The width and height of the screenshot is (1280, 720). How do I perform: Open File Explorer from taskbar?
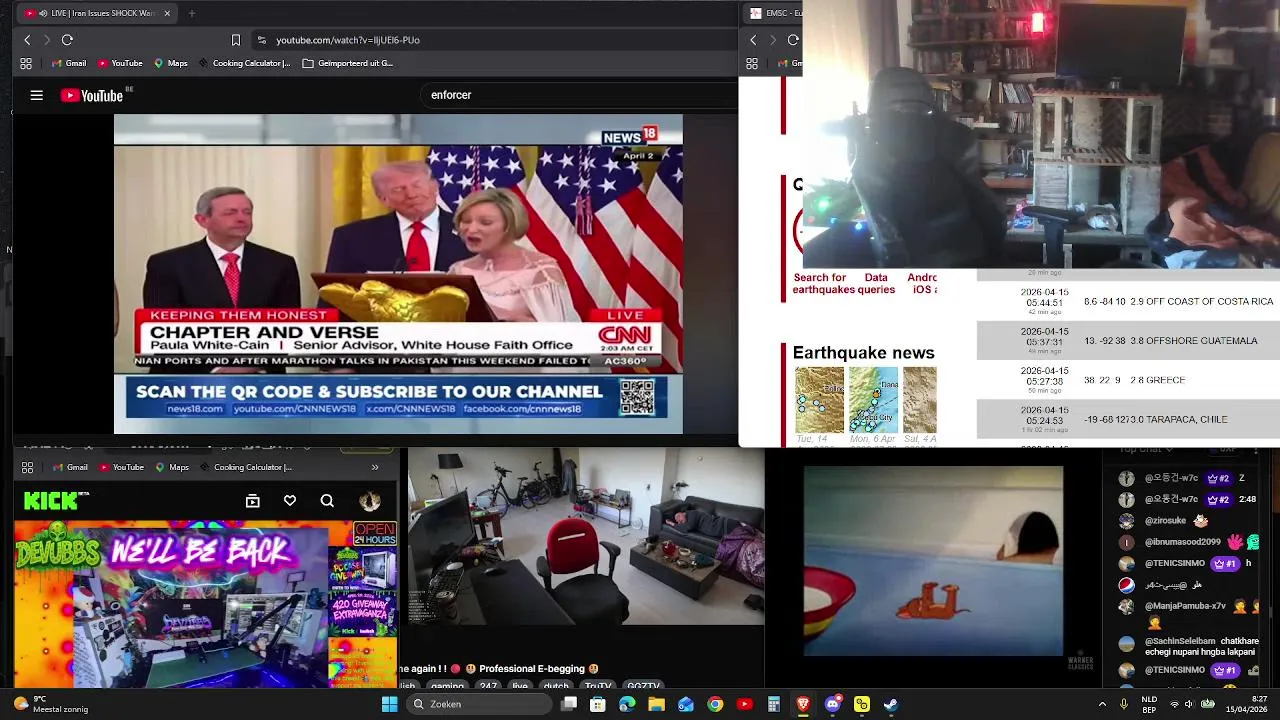(x=656, y=704)
